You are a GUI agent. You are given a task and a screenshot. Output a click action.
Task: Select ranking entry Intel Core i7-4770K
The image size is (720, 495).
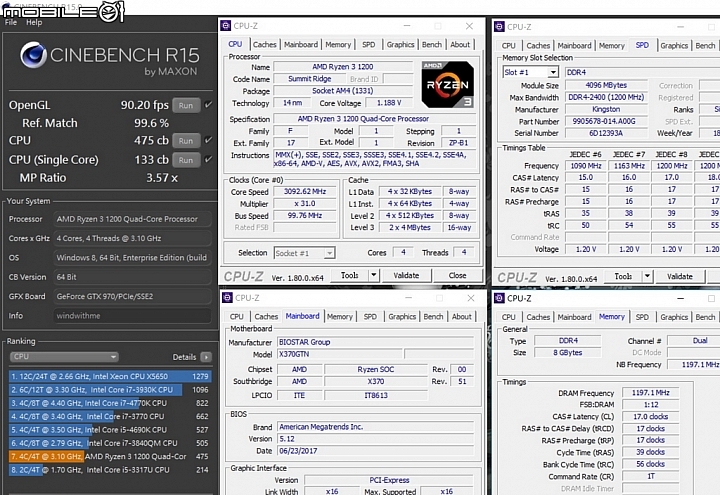(x=110, y=403)
